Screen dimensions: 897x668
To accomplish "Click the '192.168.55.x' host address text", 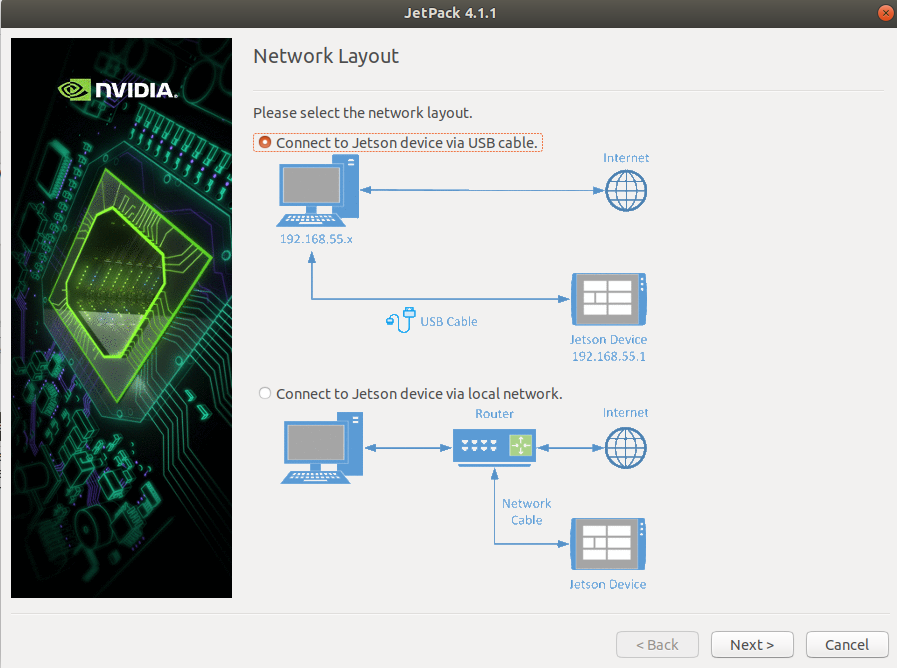I will tap(316, 239).
